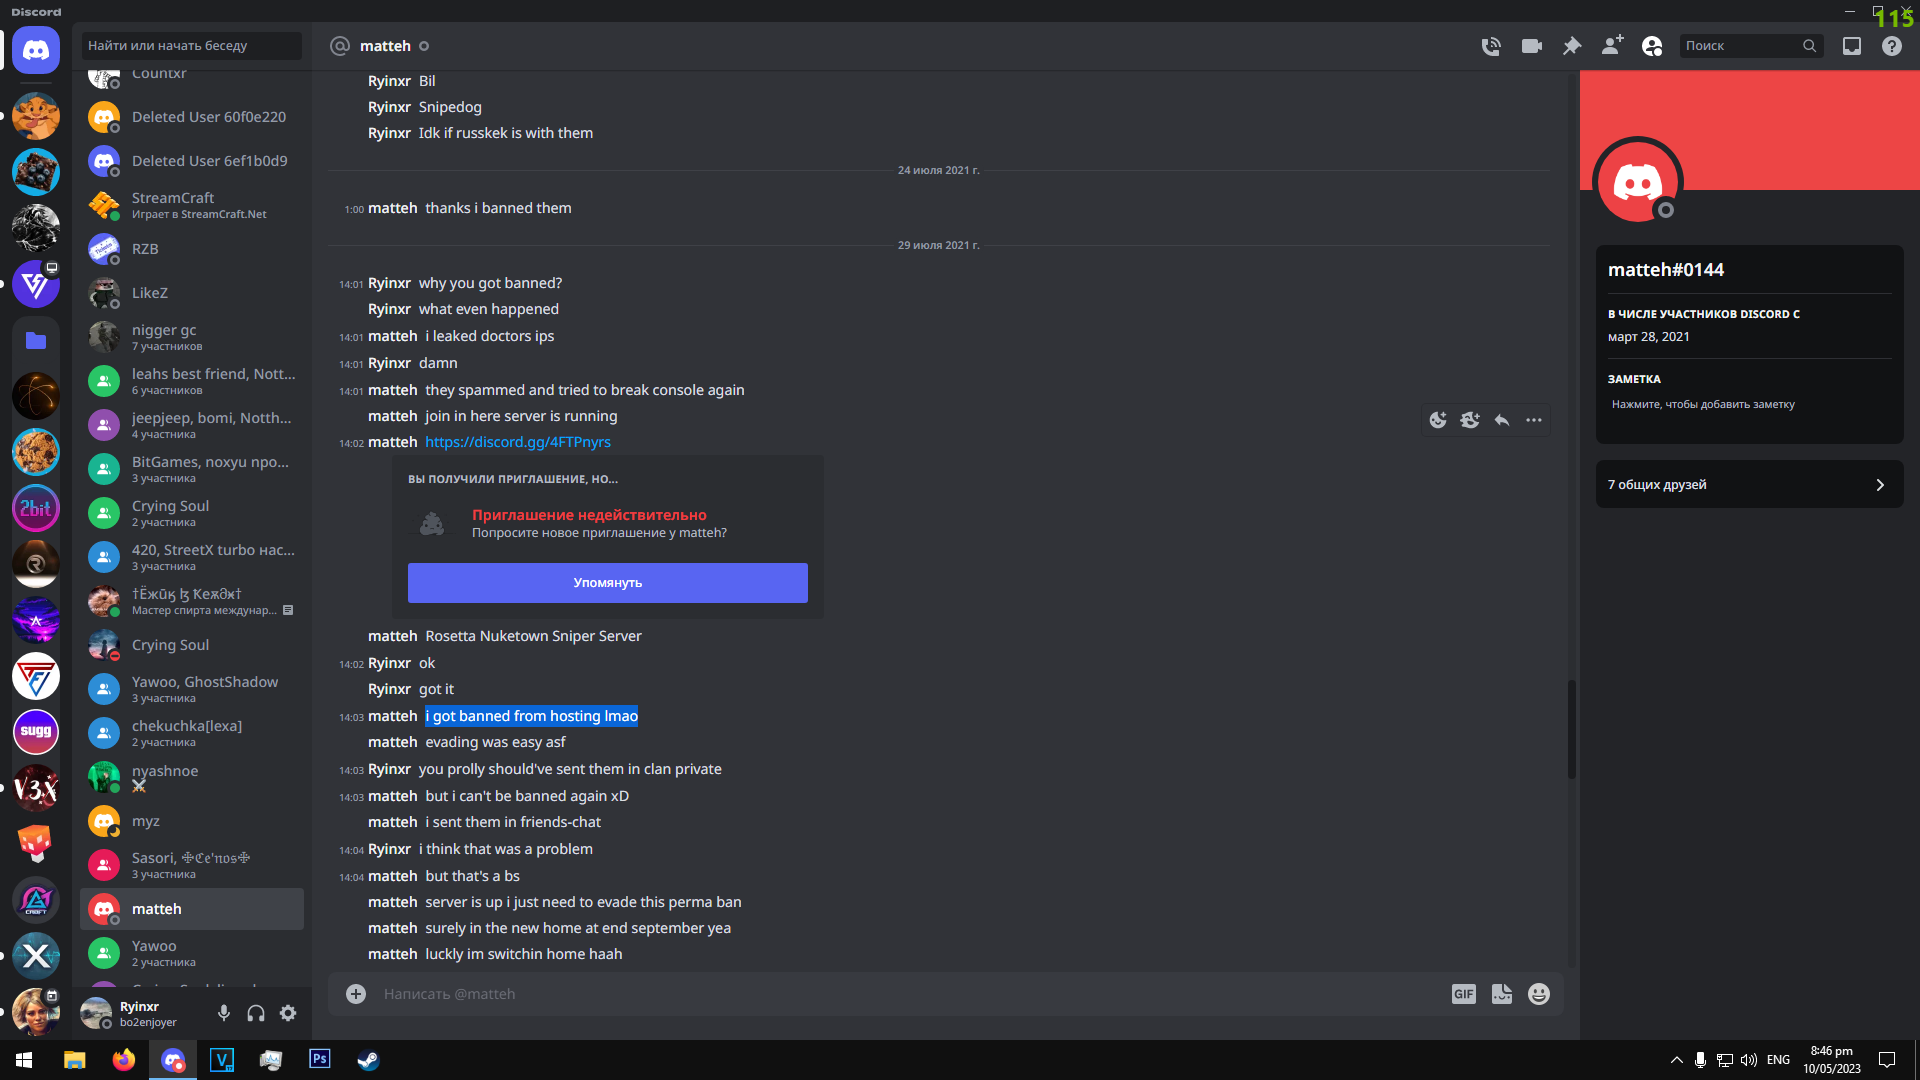Open the myz conversation
This screenshot has width=1920, height=1080.
click(191, 821)
